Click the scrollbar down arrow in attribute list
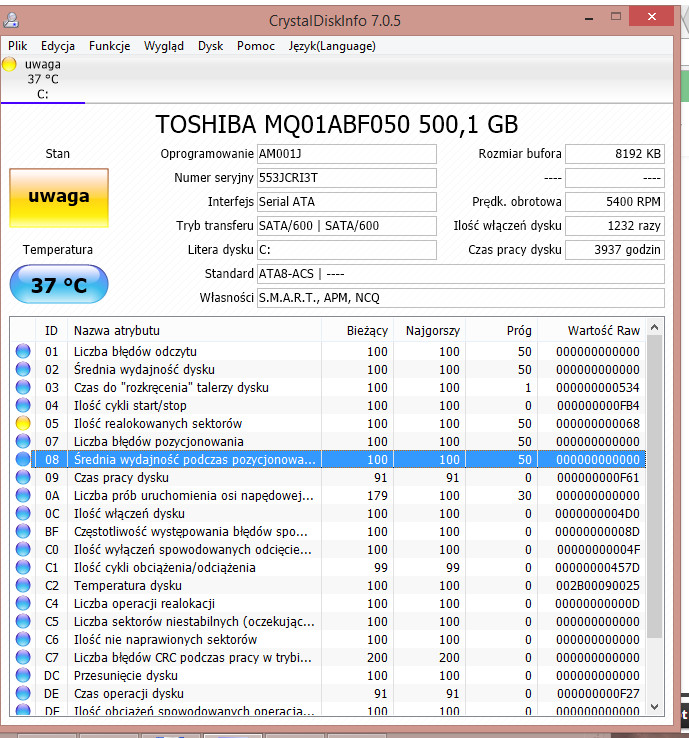The width and height of the screenshot is (689, 738). point(655,706)
